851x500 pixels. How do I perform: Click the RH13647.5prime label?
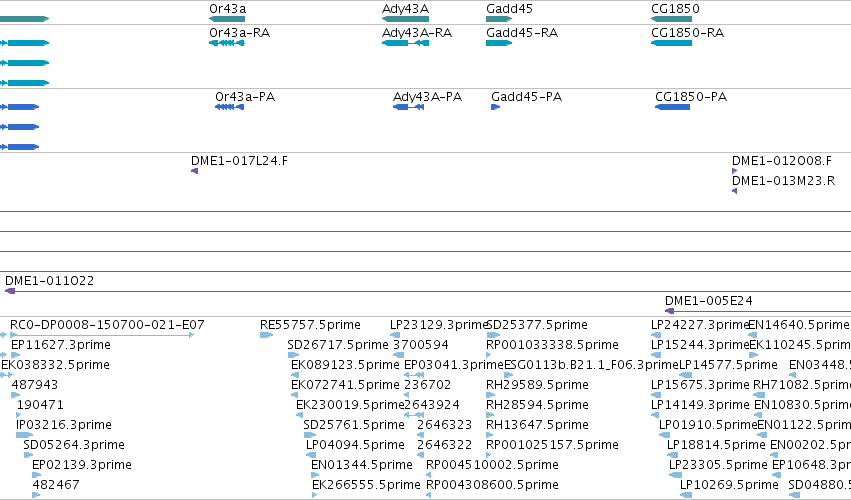[x=537, y=425]
